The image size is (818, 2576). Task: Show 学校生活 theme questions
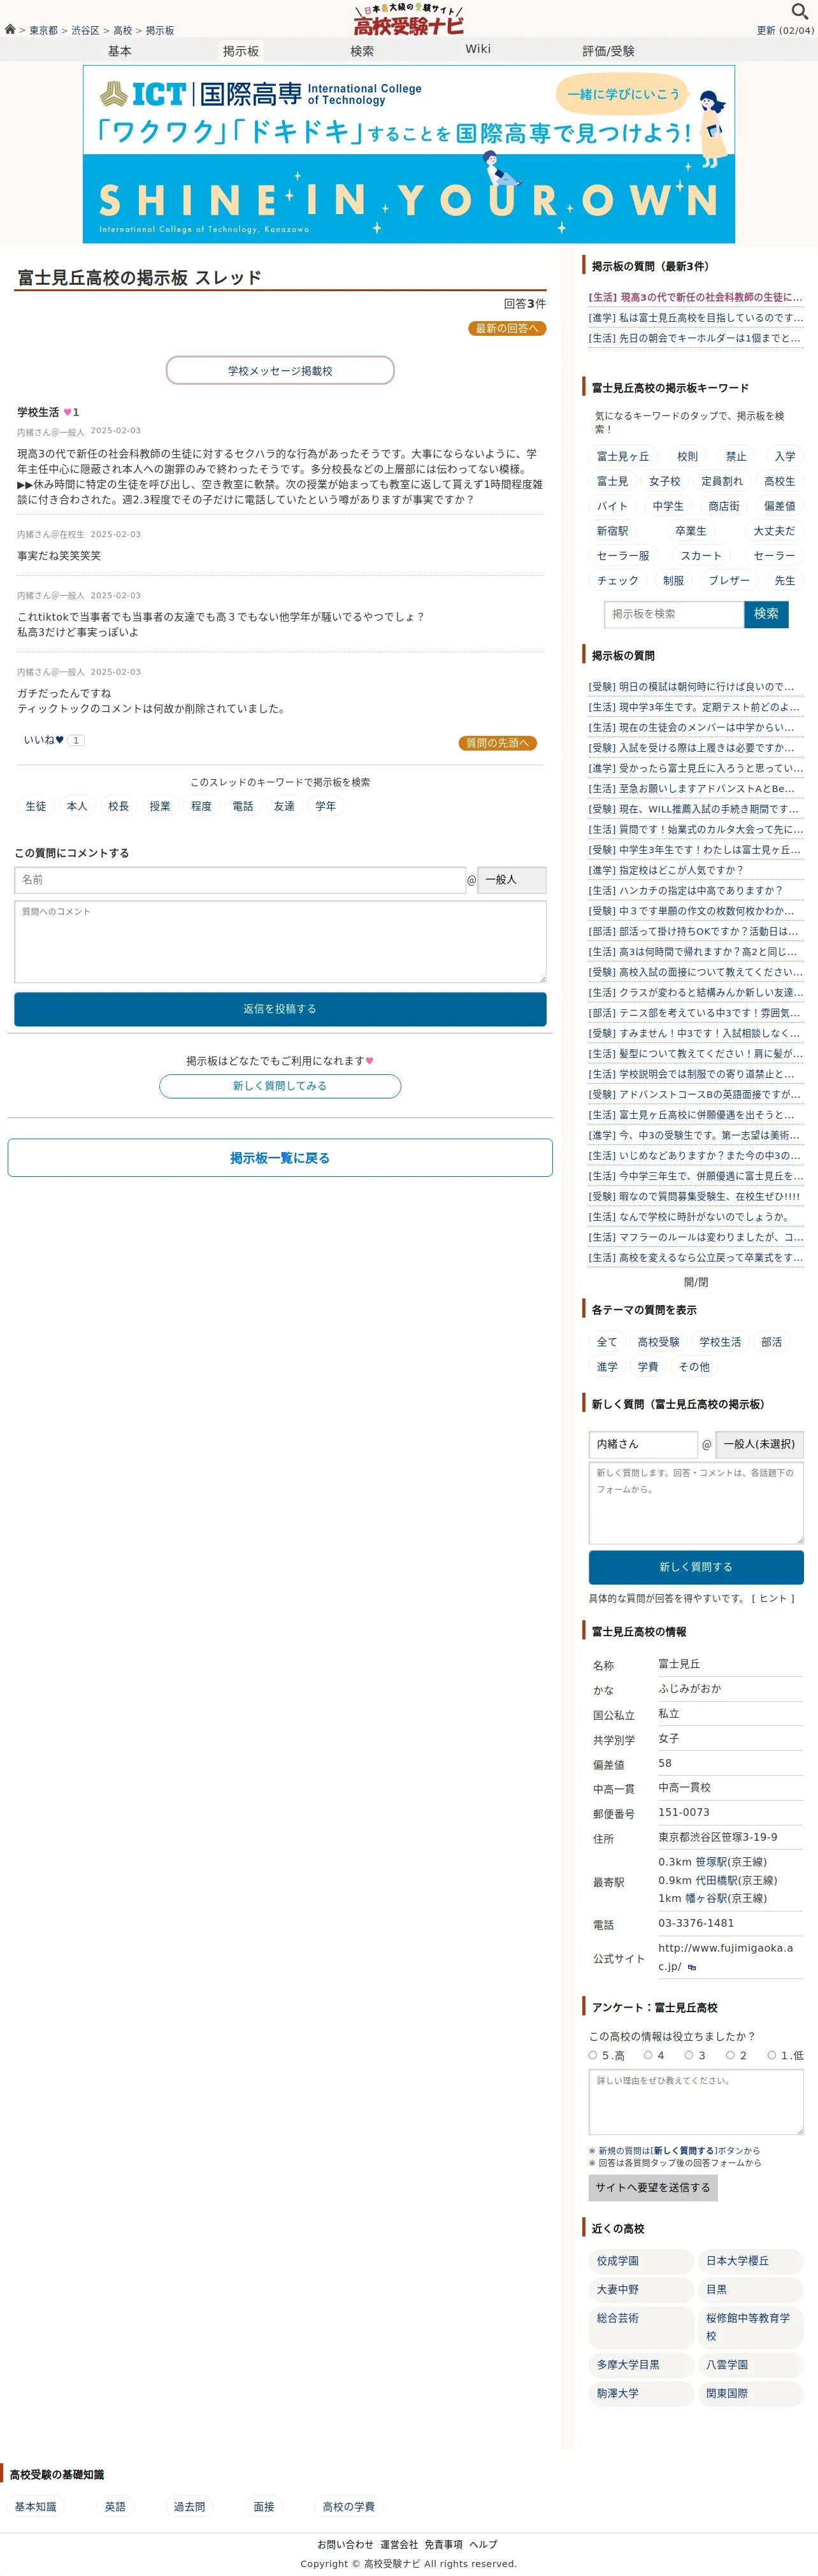pyautogui.click(x=720, y=1342)
